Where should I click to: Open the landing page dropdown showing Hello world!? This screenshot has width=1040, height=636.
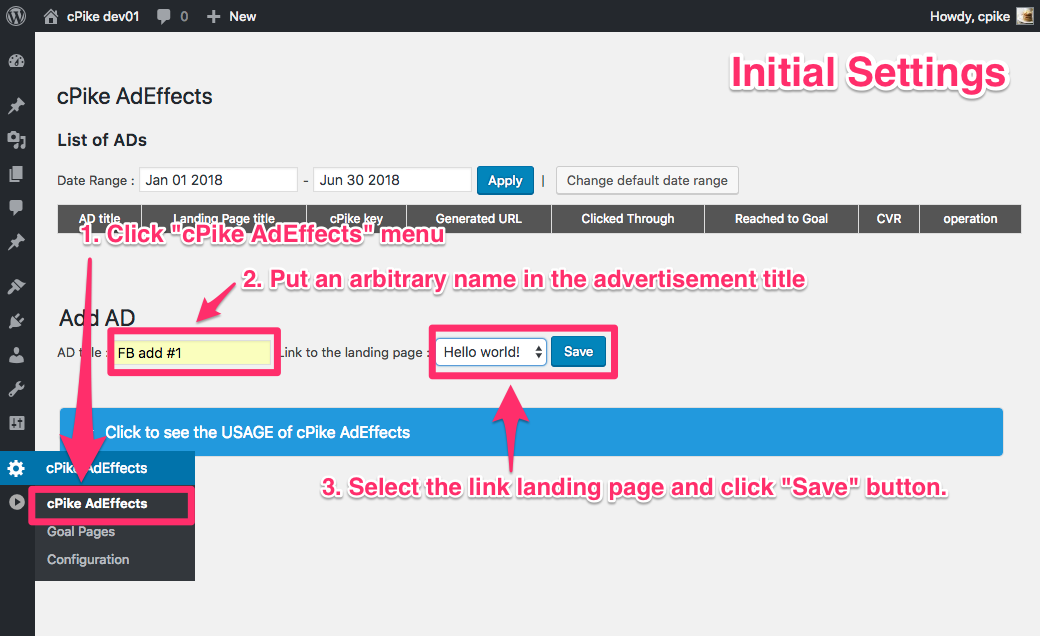click(491, 352)
